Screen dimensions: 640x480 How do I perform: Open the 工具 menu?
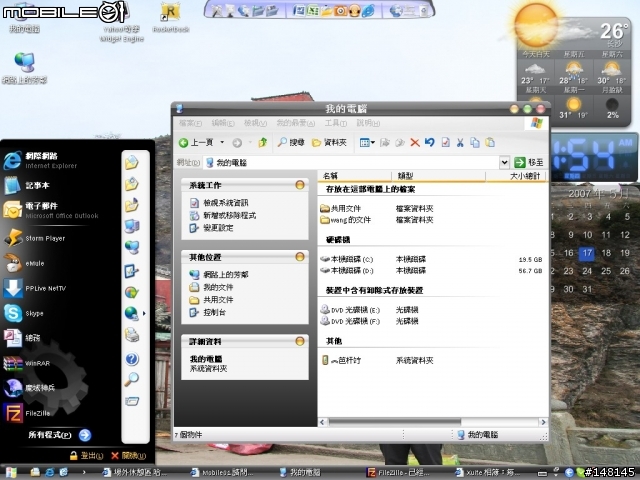click(x=336, y=123)
